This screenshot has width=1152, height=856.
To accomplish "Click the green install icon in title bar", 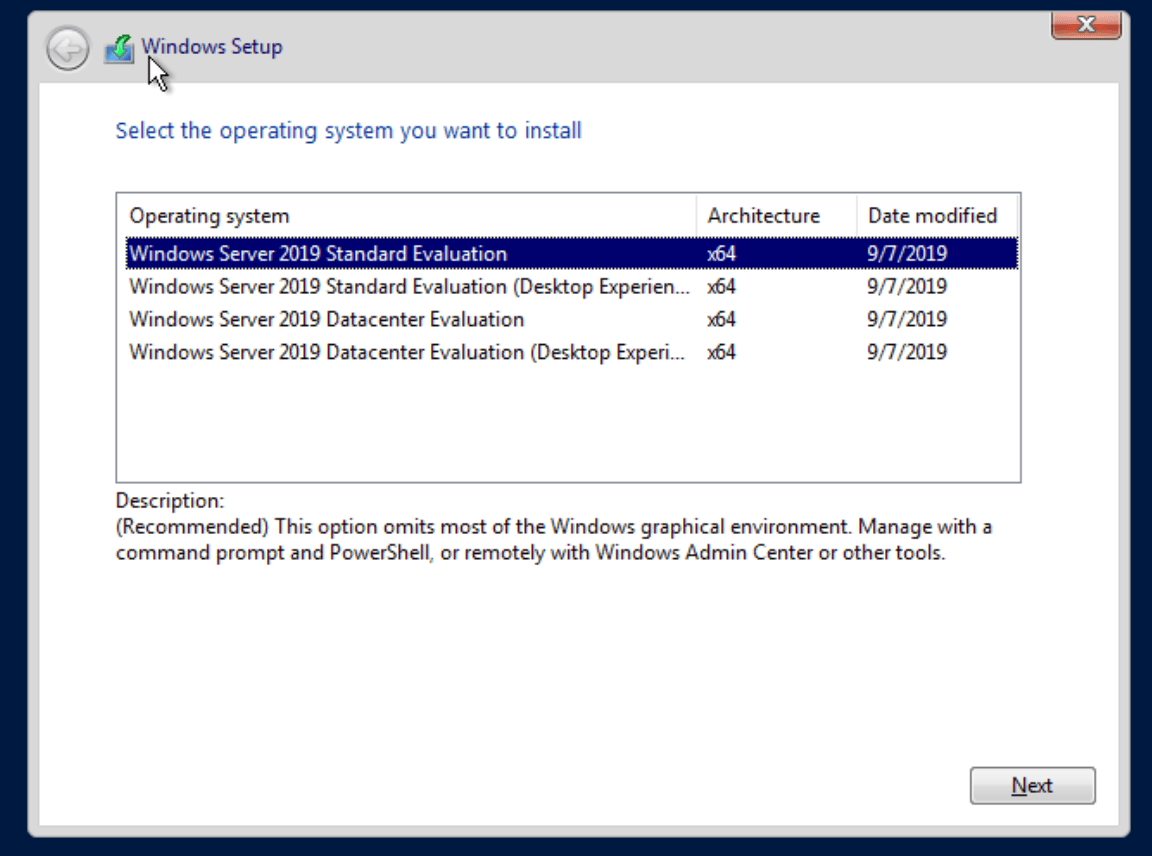I will pyautogui.click(x=119, y=46).
